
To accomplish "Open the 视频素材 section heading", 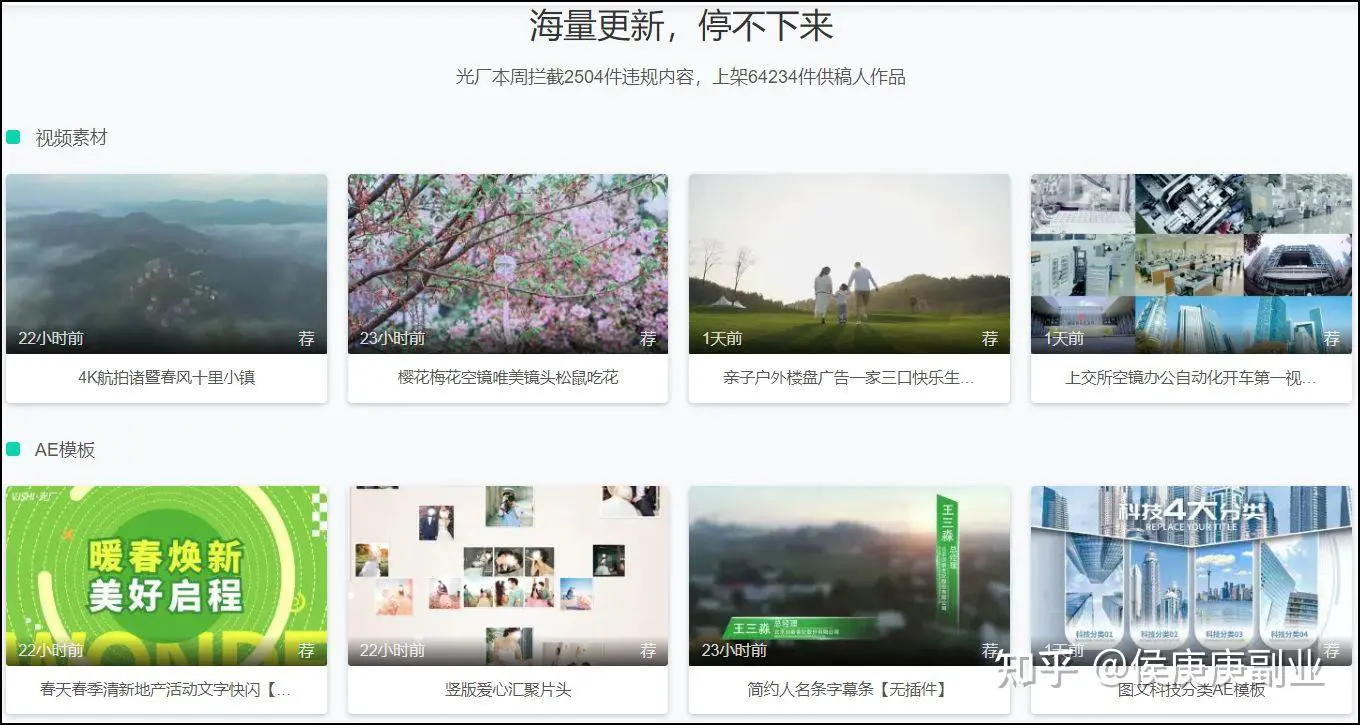I will tap(71, 138).
